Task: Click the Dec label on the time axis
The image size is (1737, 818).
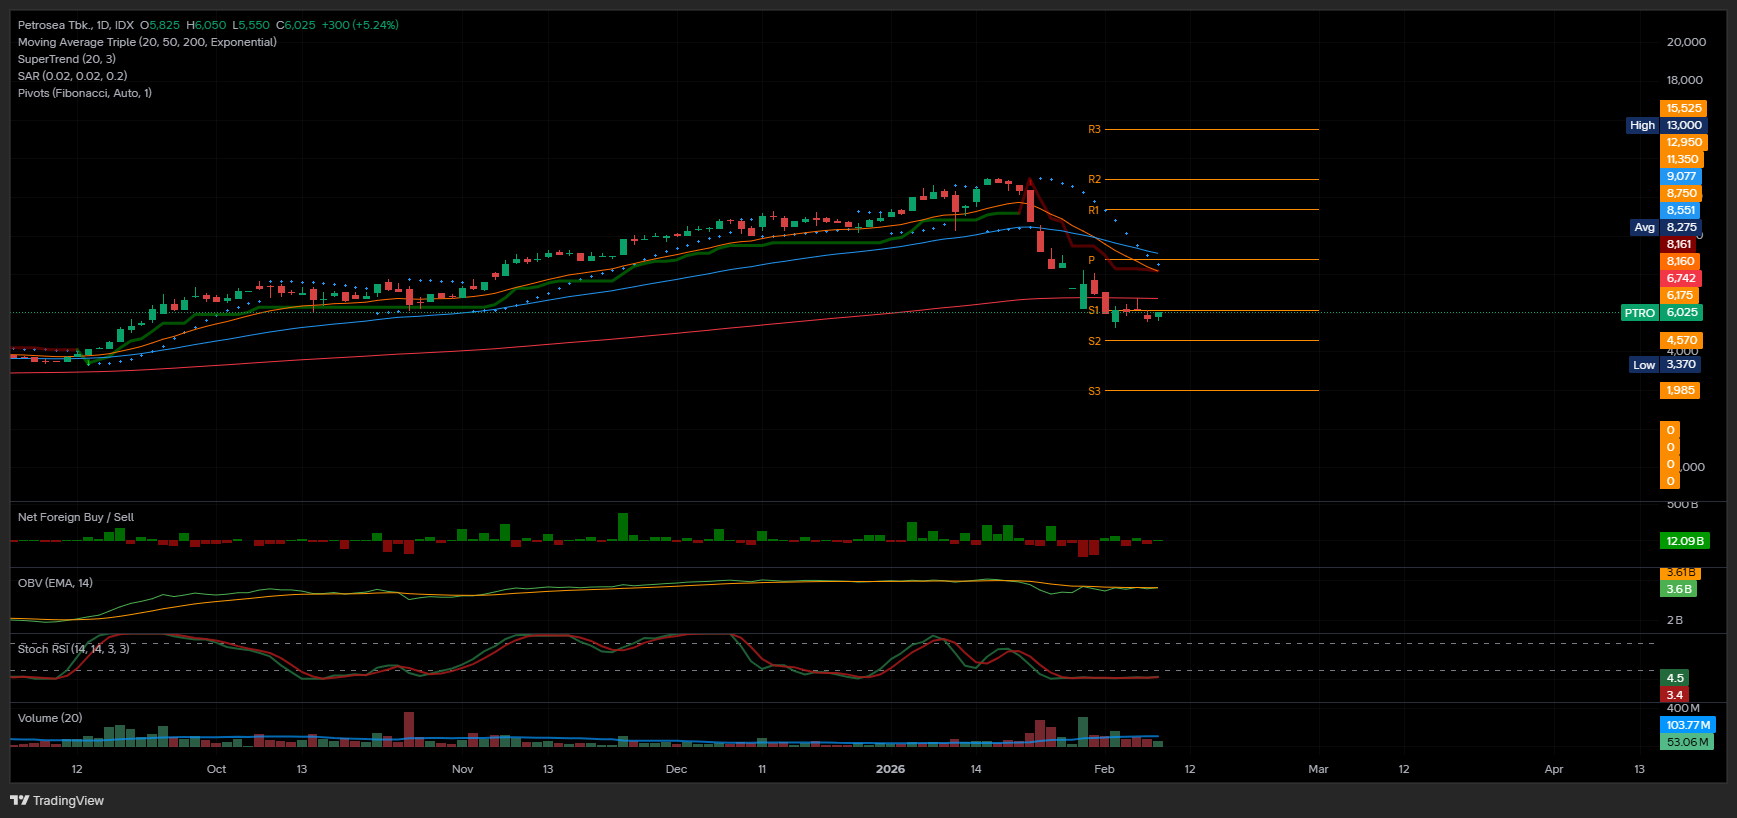Action: (x=676, y=769)
